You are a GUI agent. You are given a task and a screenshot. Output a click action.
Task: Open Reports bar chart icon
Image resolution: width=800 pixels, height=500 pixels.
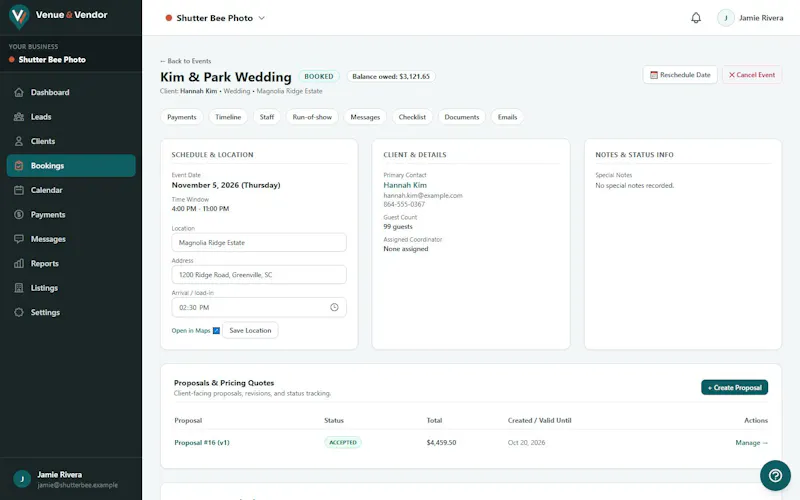19,264
